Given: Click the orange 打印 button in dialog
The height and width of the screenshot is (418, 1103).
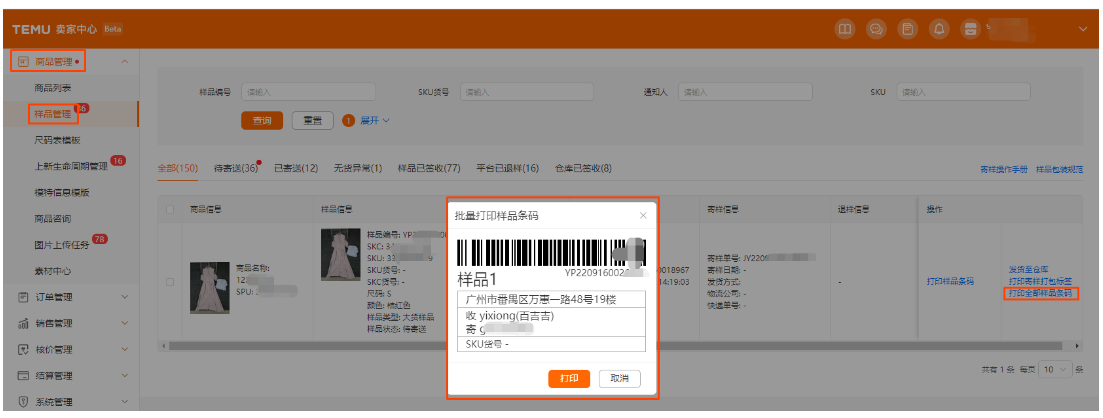Looking at the screenshot, I should tap(569, 379).
